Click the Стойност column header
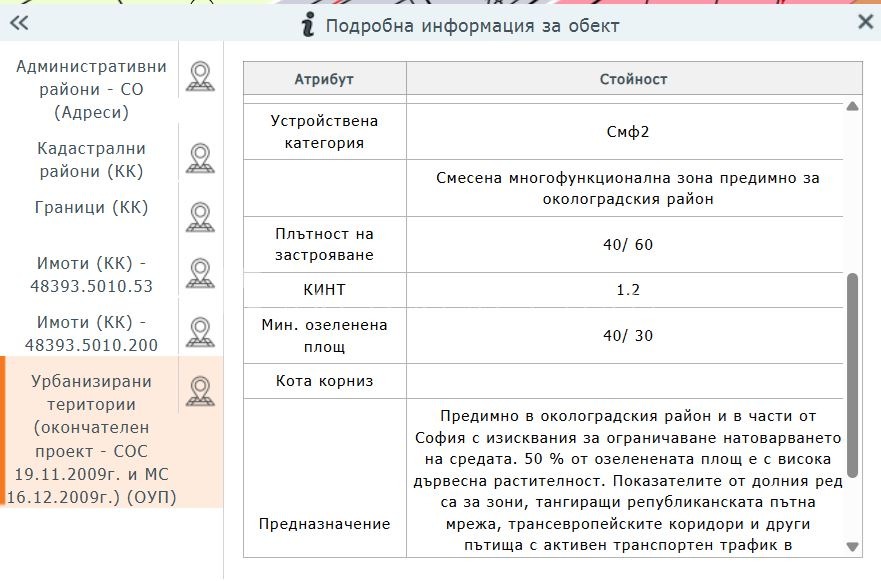881x581 pixels. pyautogui.click(x=630, y=78)
